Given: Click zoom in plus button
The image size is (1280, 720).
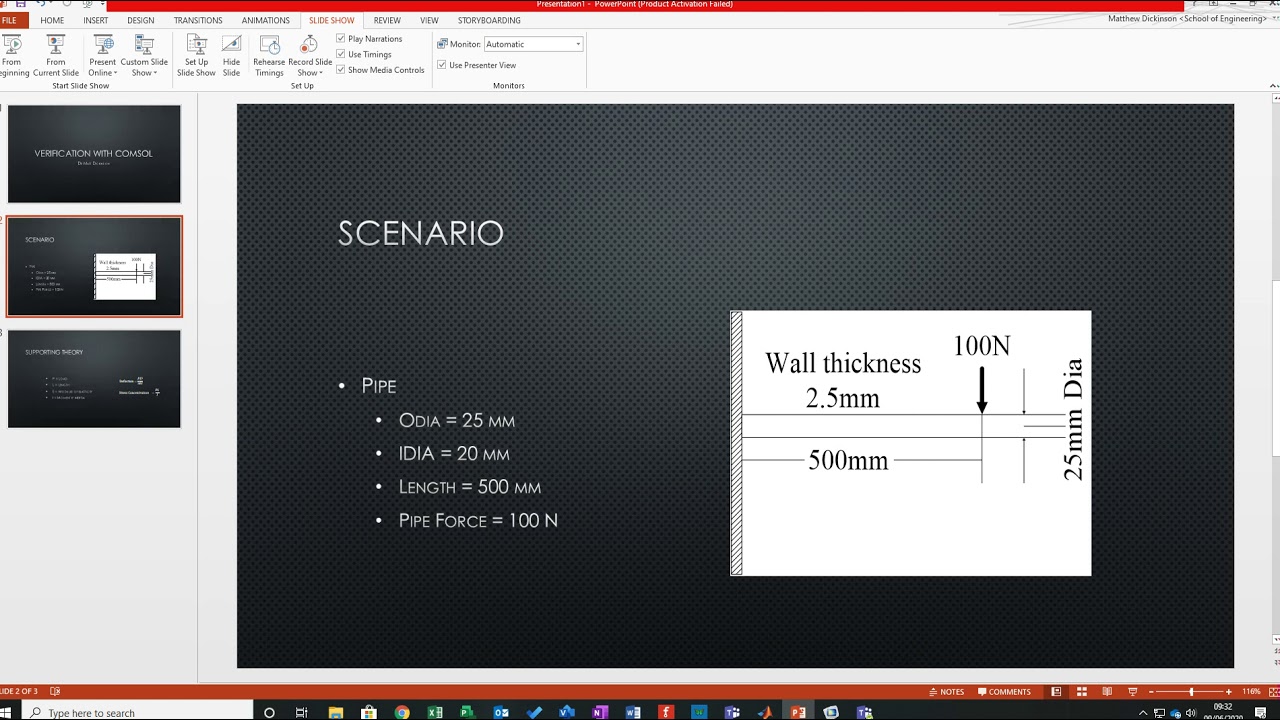Looking at the screenshot, I should coord(1229,691).
